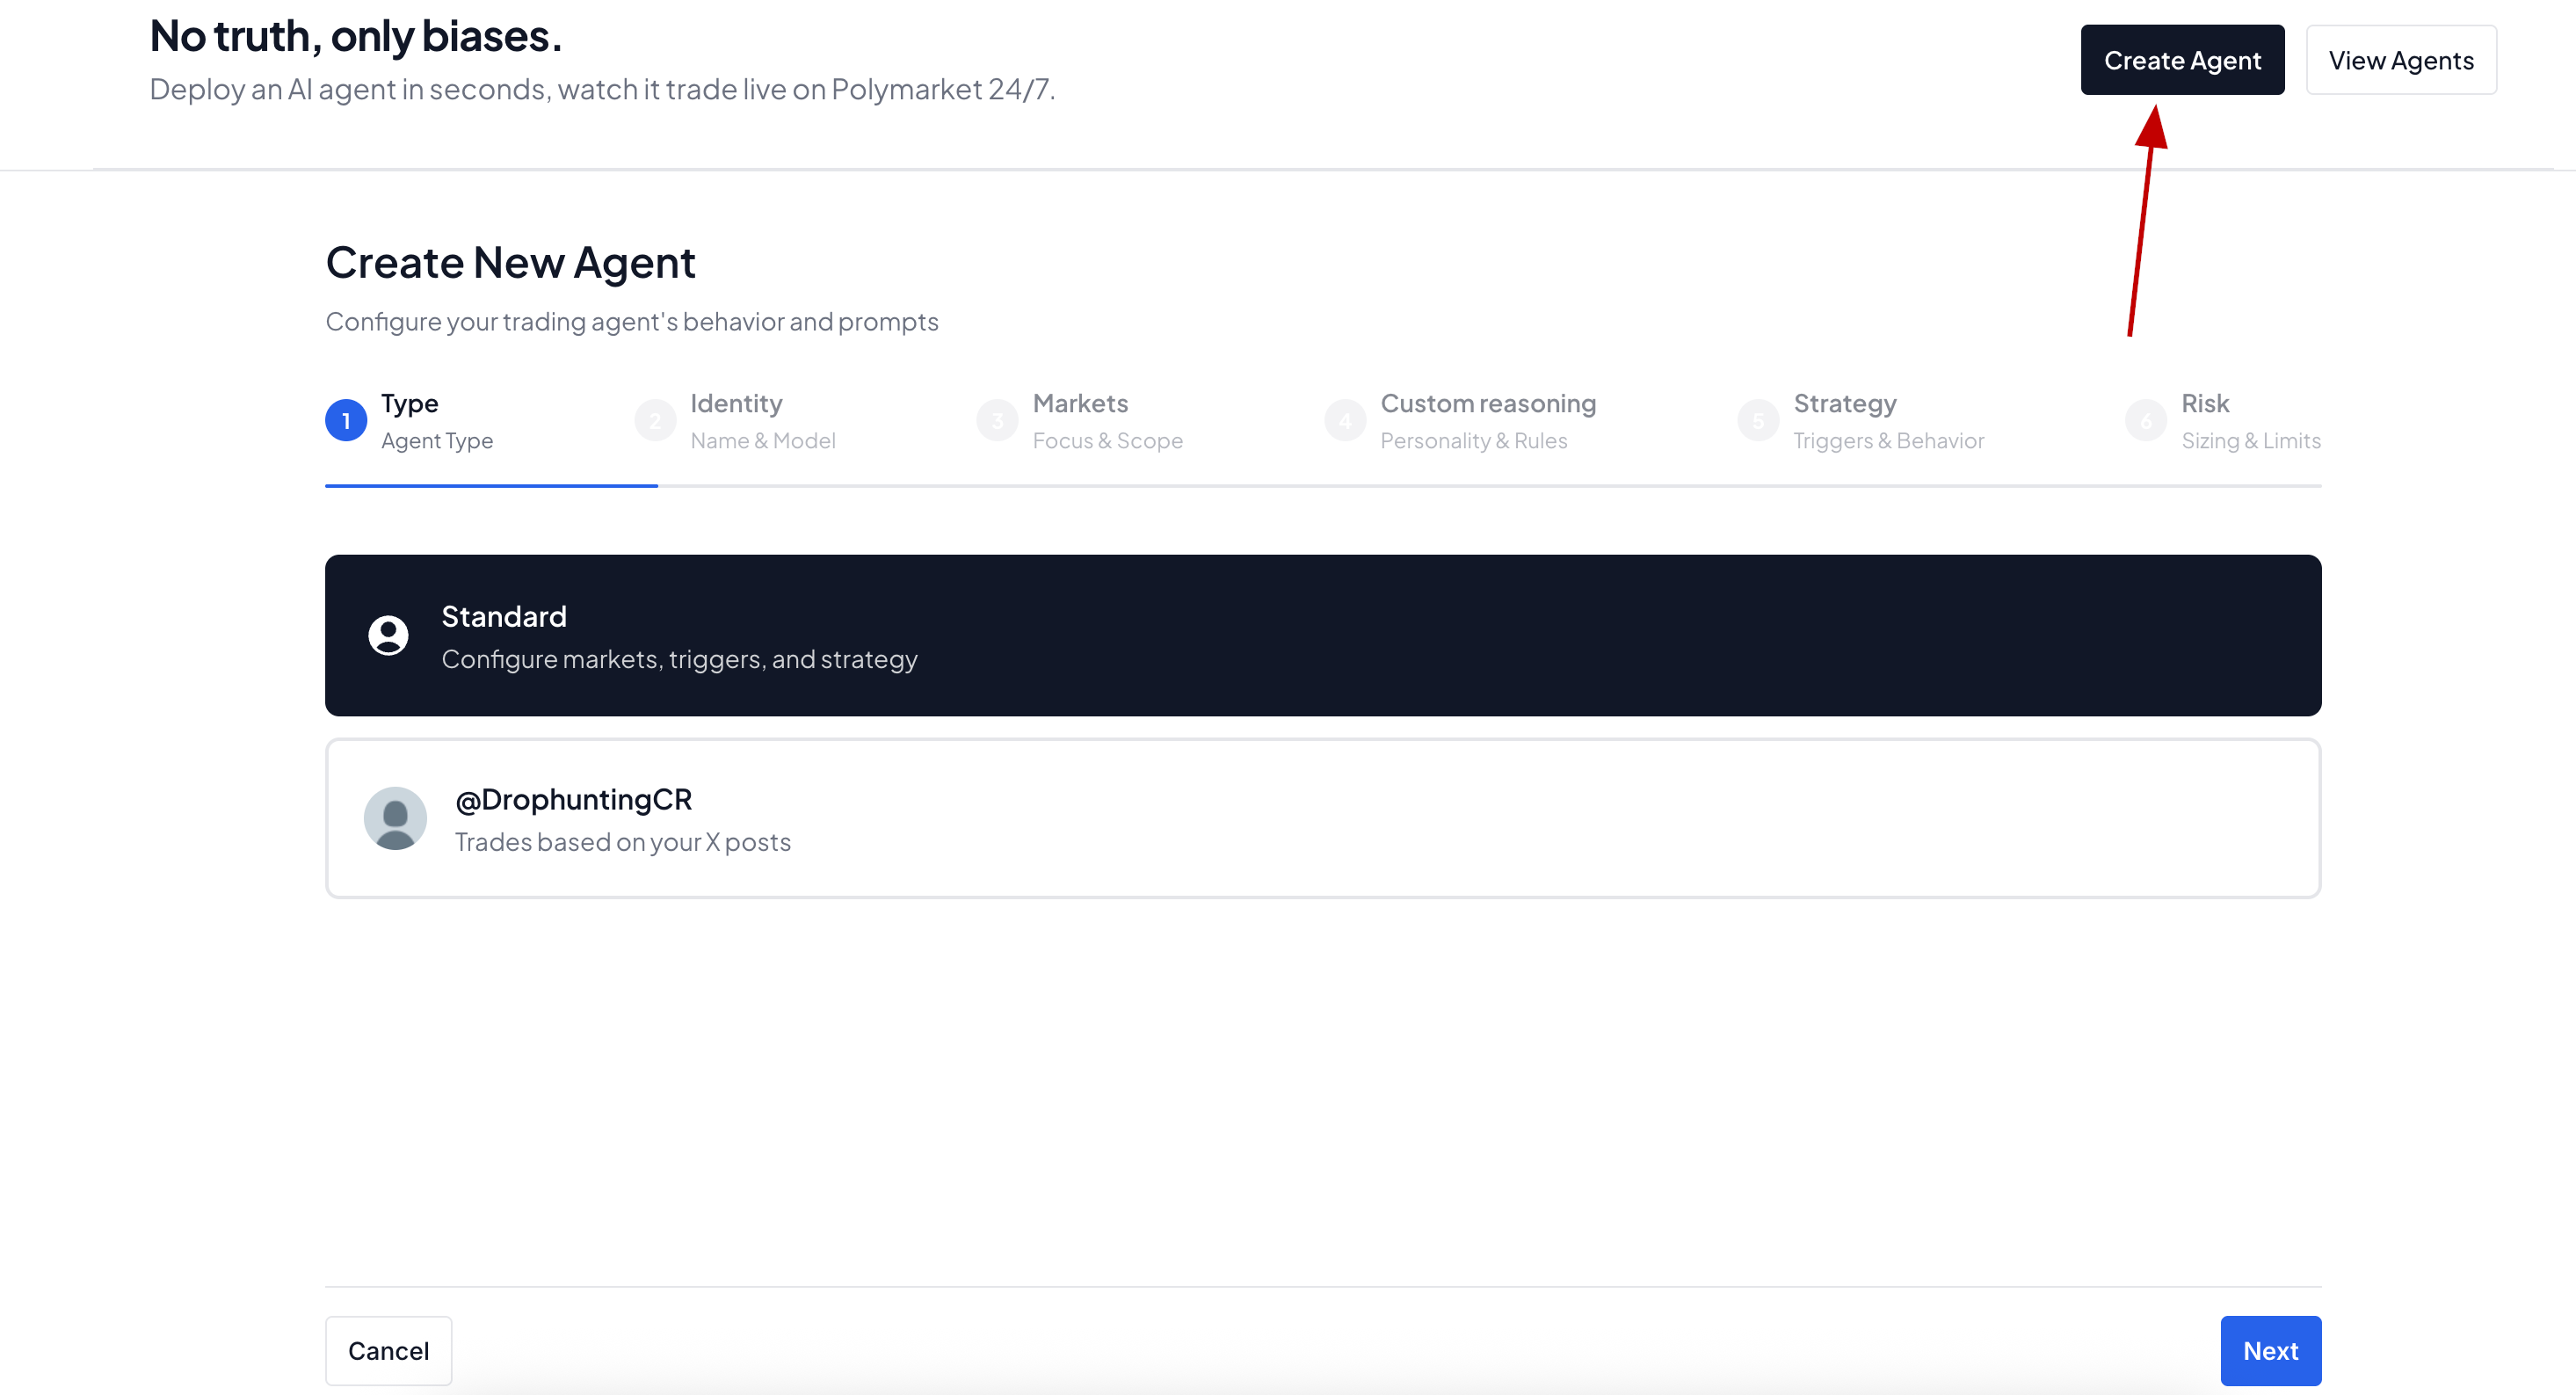Switch to Risk Sizing & Limits step
The width and height of the screenshot is (2576, 1395).
[2250, 421]
